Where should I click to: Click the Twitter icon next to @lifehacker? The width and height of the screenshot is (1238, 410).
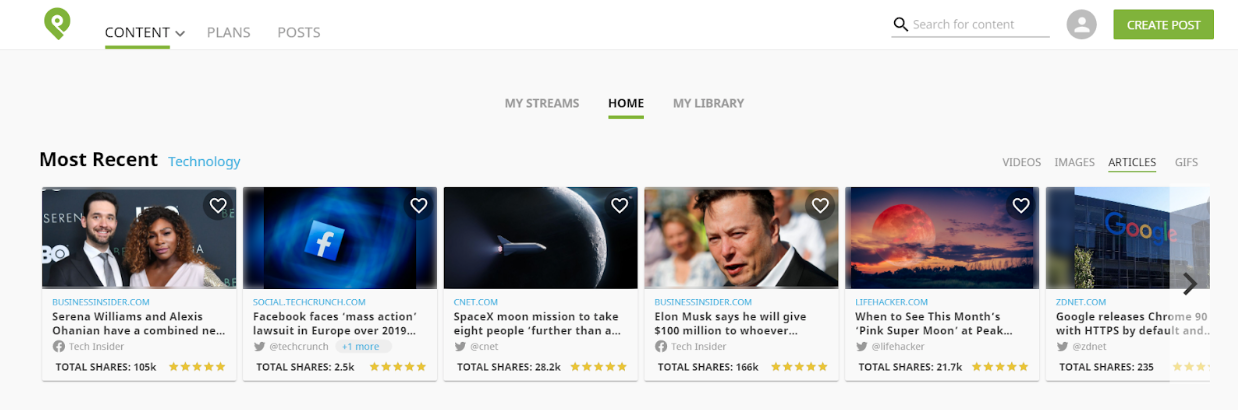(x=862, y=346)
